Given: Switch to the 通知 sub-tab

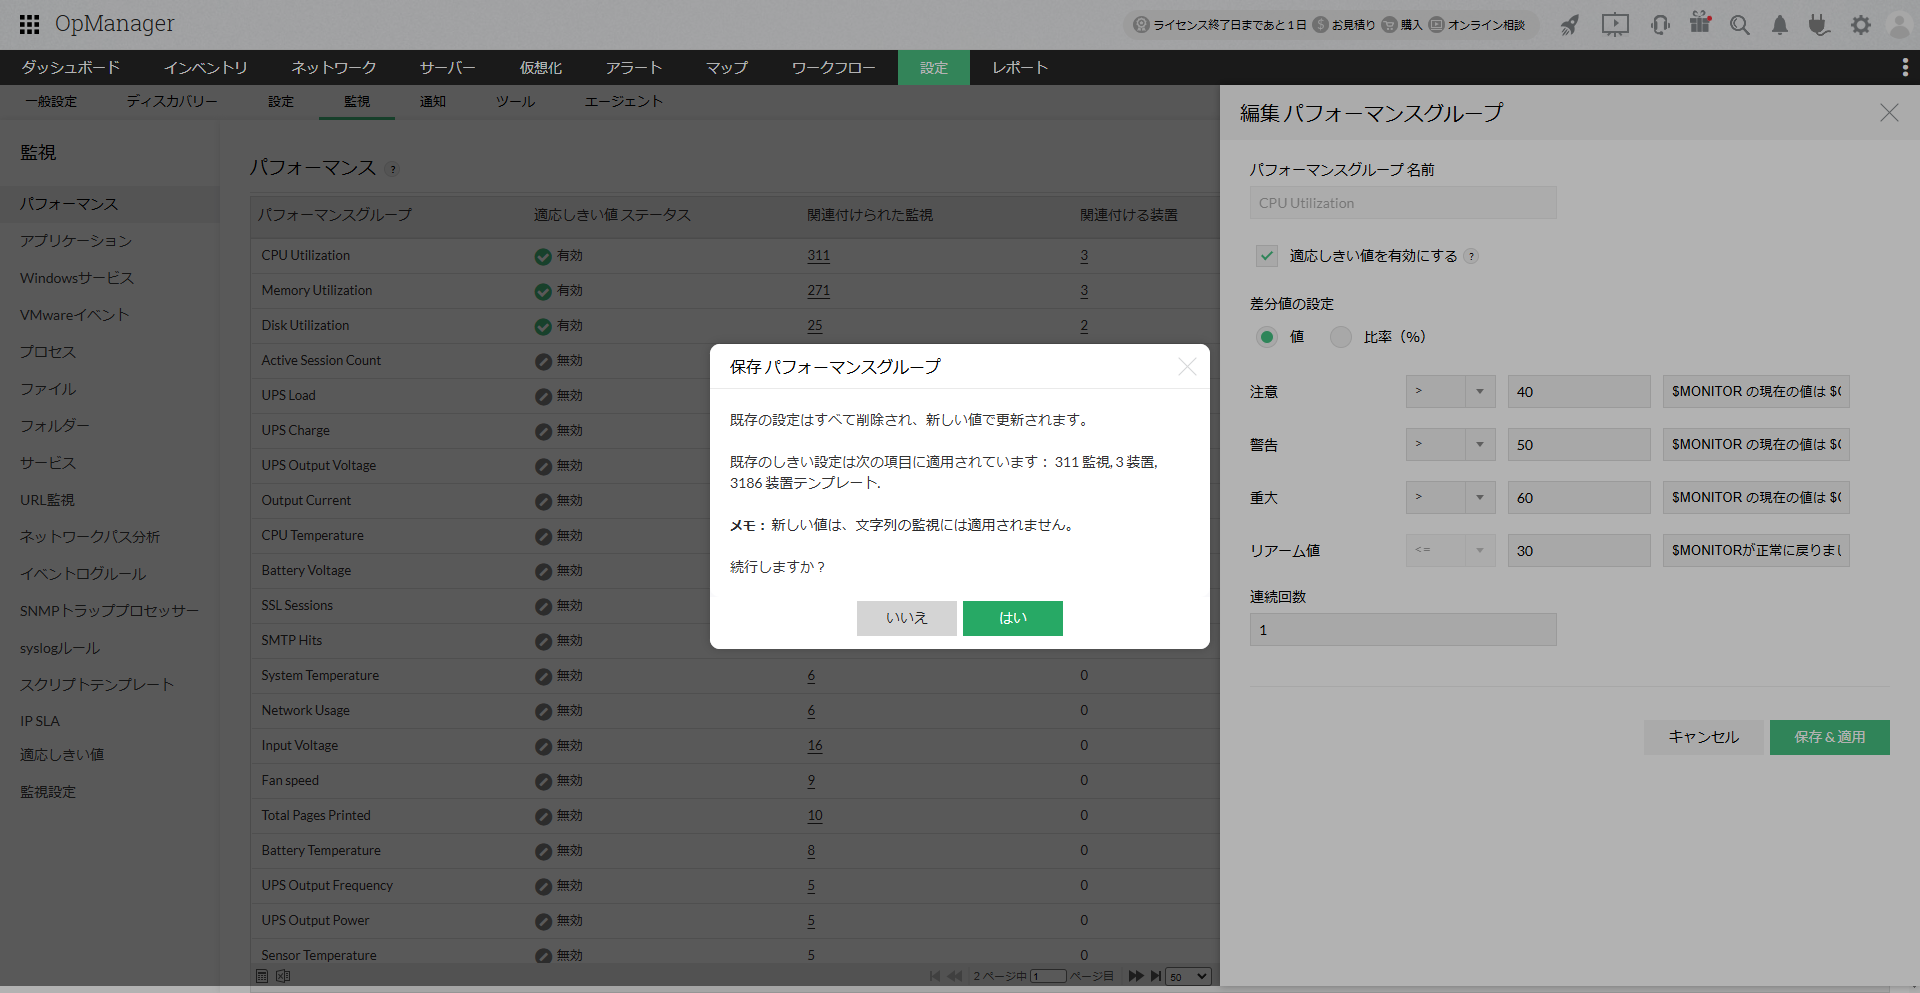Looking at the screenshot, I should (x=433, y=101).
